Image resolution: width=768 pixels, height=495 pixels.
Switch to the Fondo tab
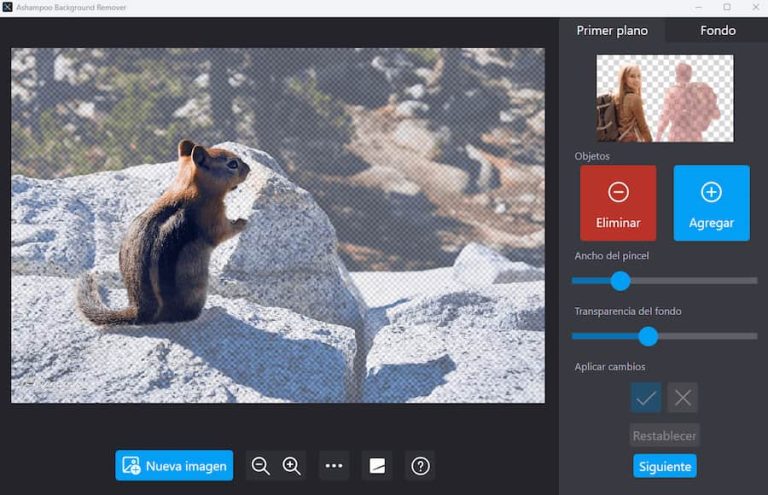(717, 30)
